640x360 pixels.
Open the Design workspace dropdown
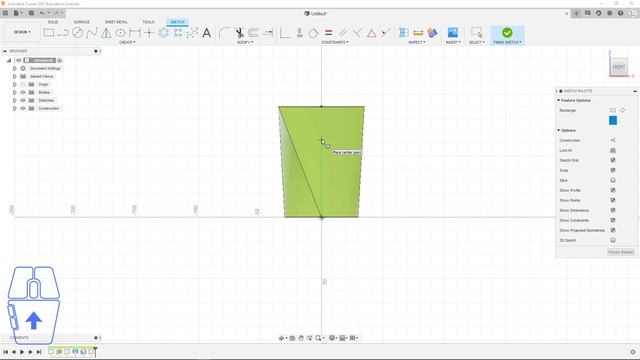point(22,32)
